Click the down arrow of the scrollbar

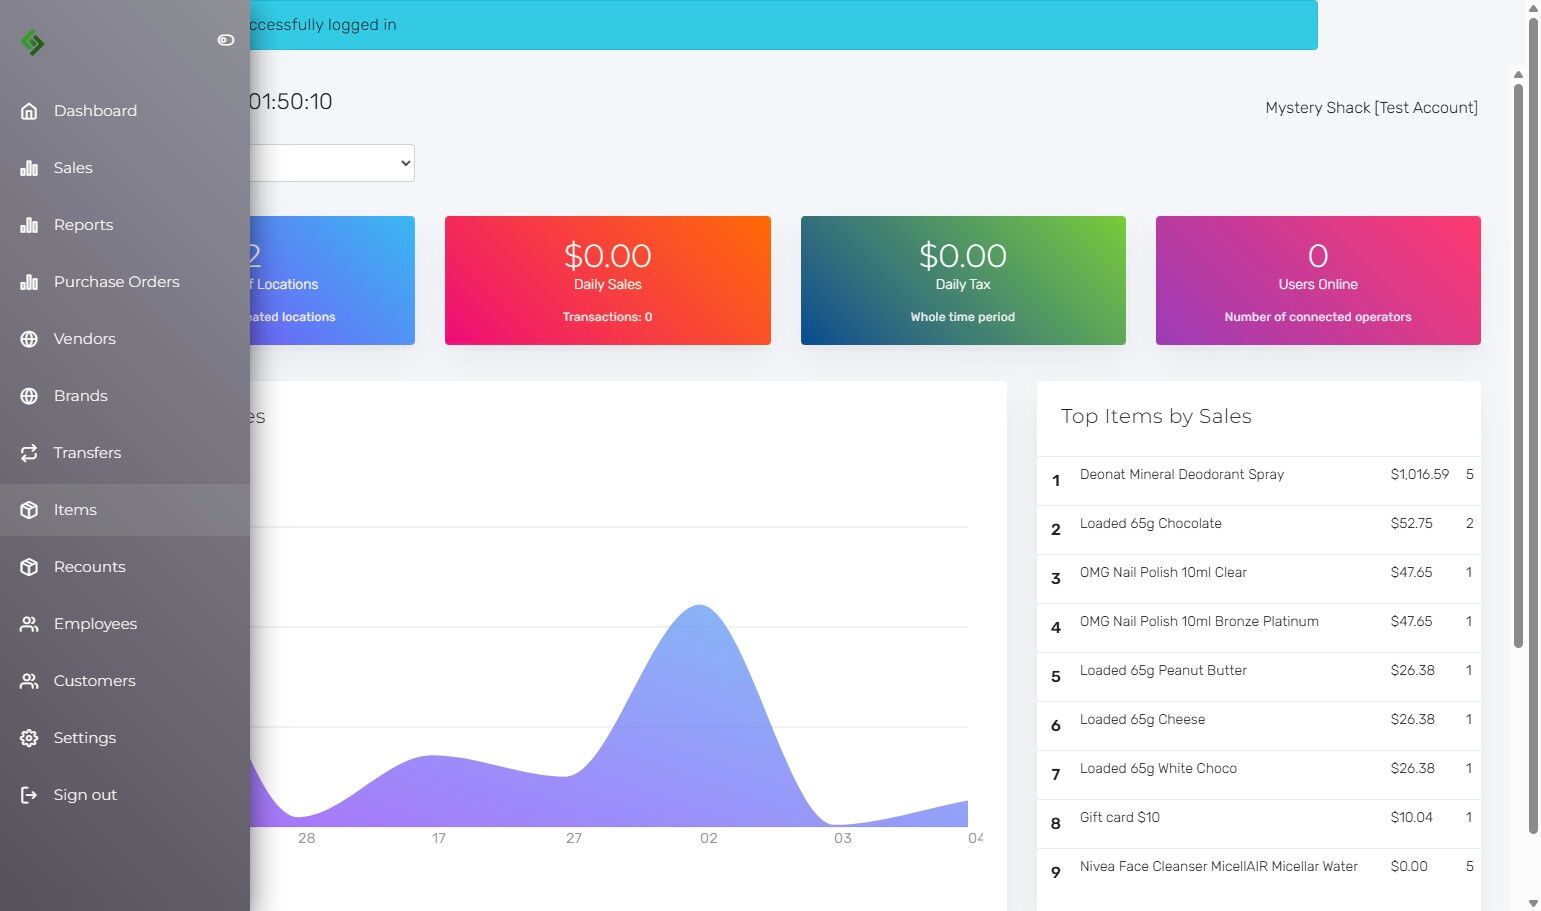point(1533,903)
